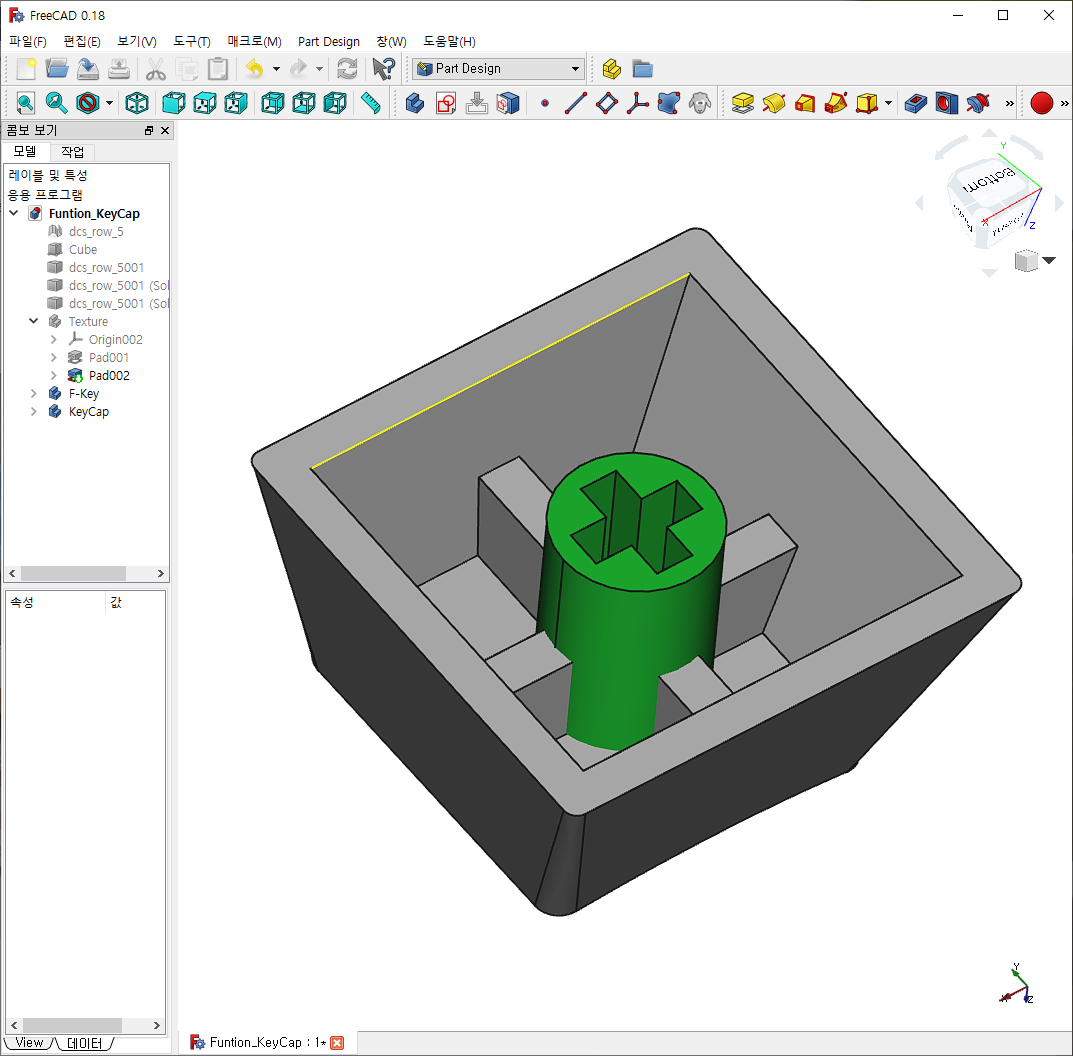
Task: Click the Hole tool icon
Action: [946, 103]
